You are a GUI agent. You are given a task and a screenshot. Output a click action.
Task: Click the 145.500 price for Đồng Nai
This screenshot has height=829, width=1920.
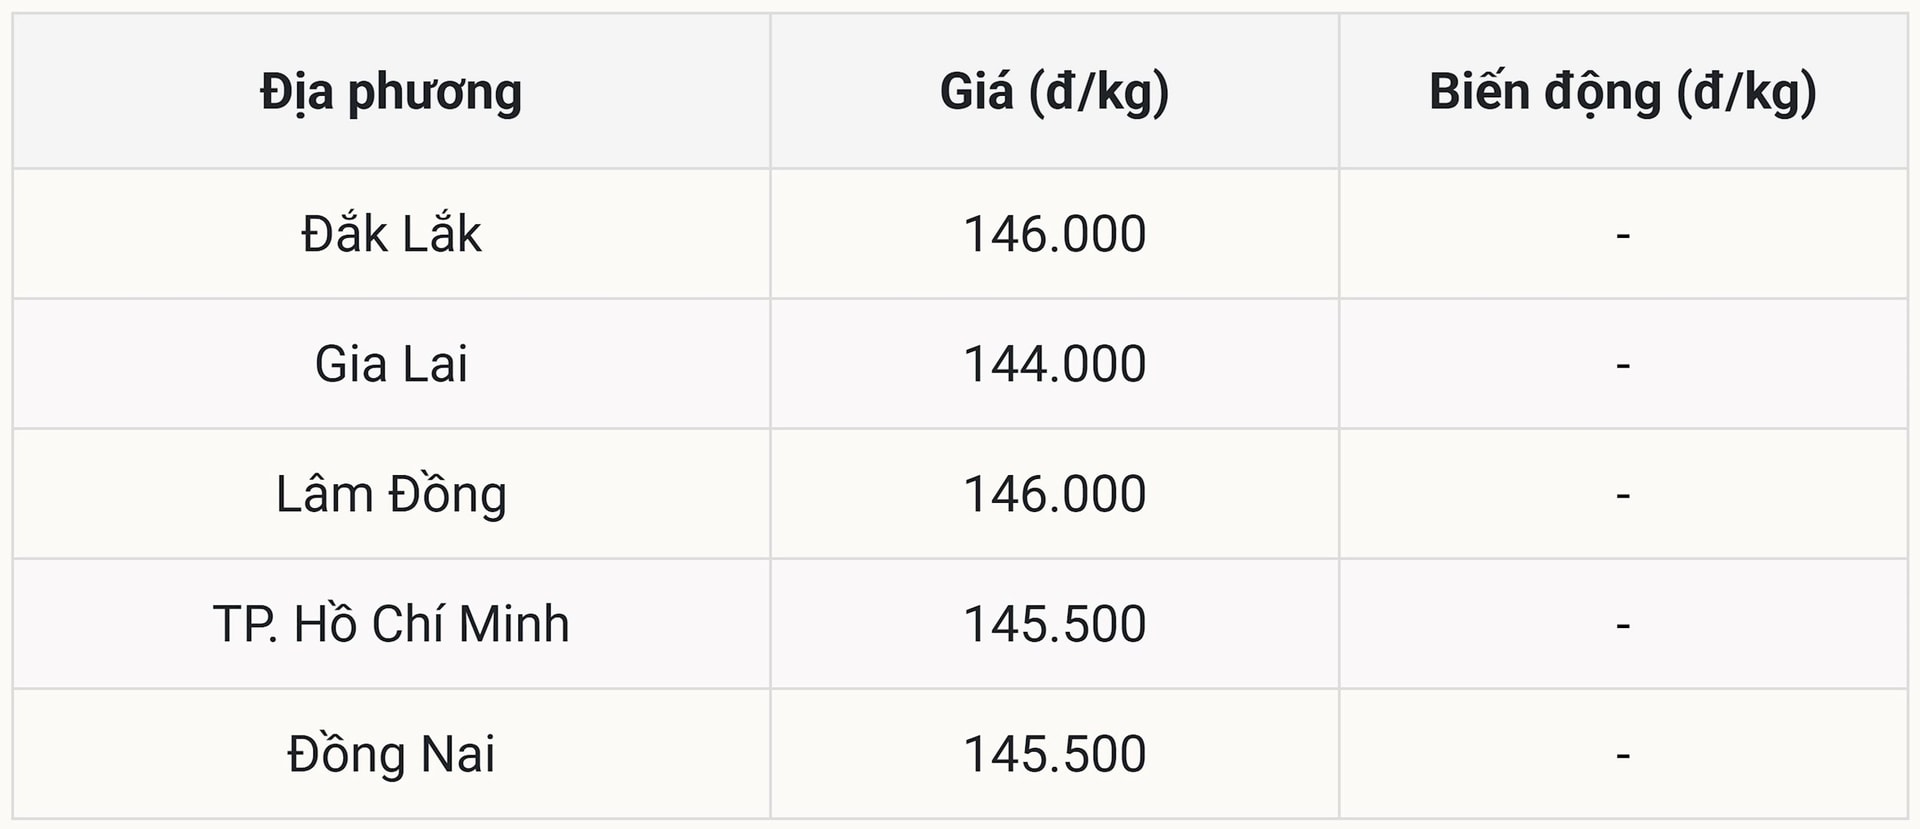[x=1054, y=754]
